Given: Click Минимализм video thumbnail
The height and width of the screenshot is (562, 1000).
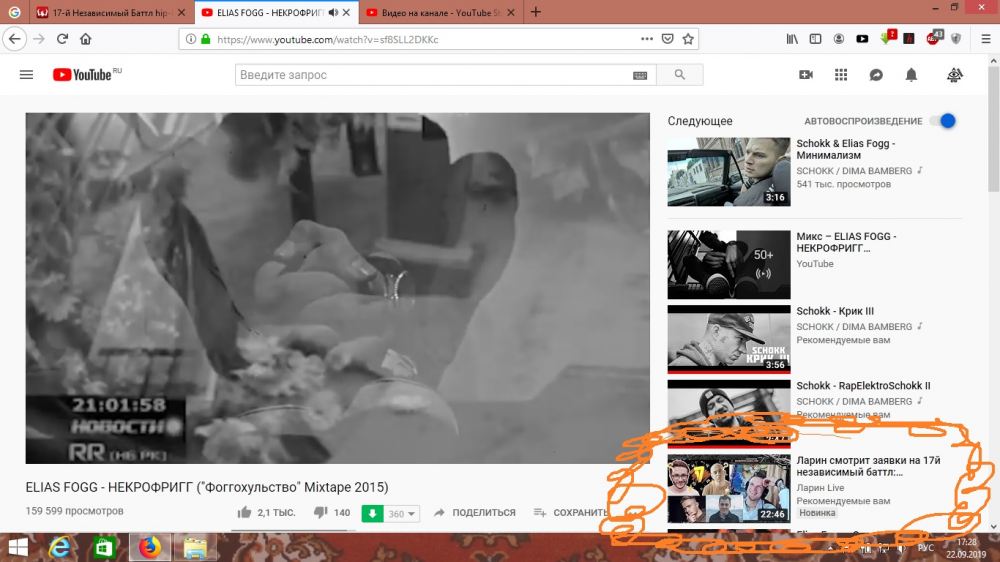Looking at the screenshot, I should point(728,172).
